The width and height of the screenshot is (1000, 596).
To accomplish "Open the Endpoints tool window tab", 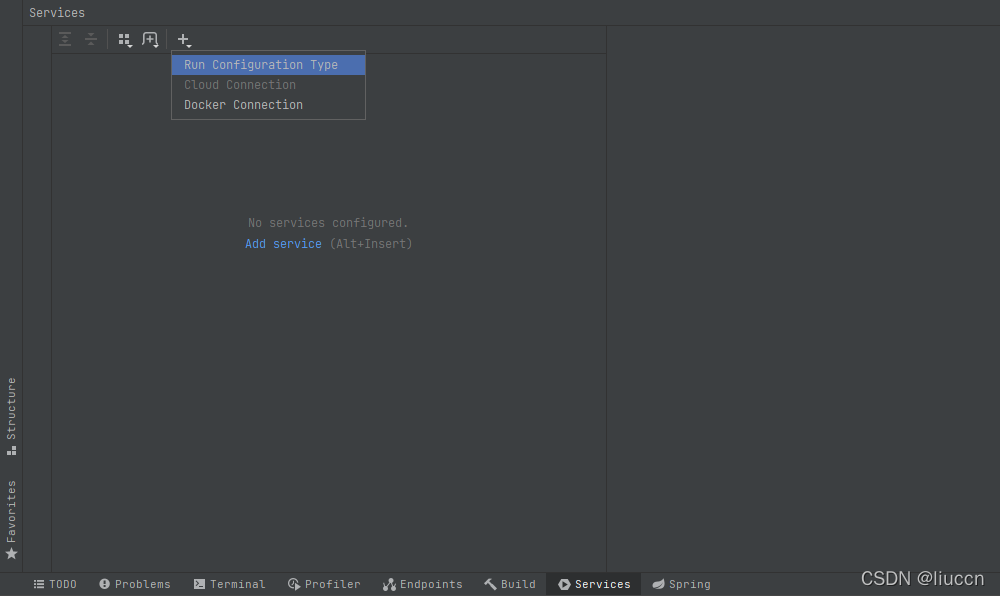I will tap(423, 585).
